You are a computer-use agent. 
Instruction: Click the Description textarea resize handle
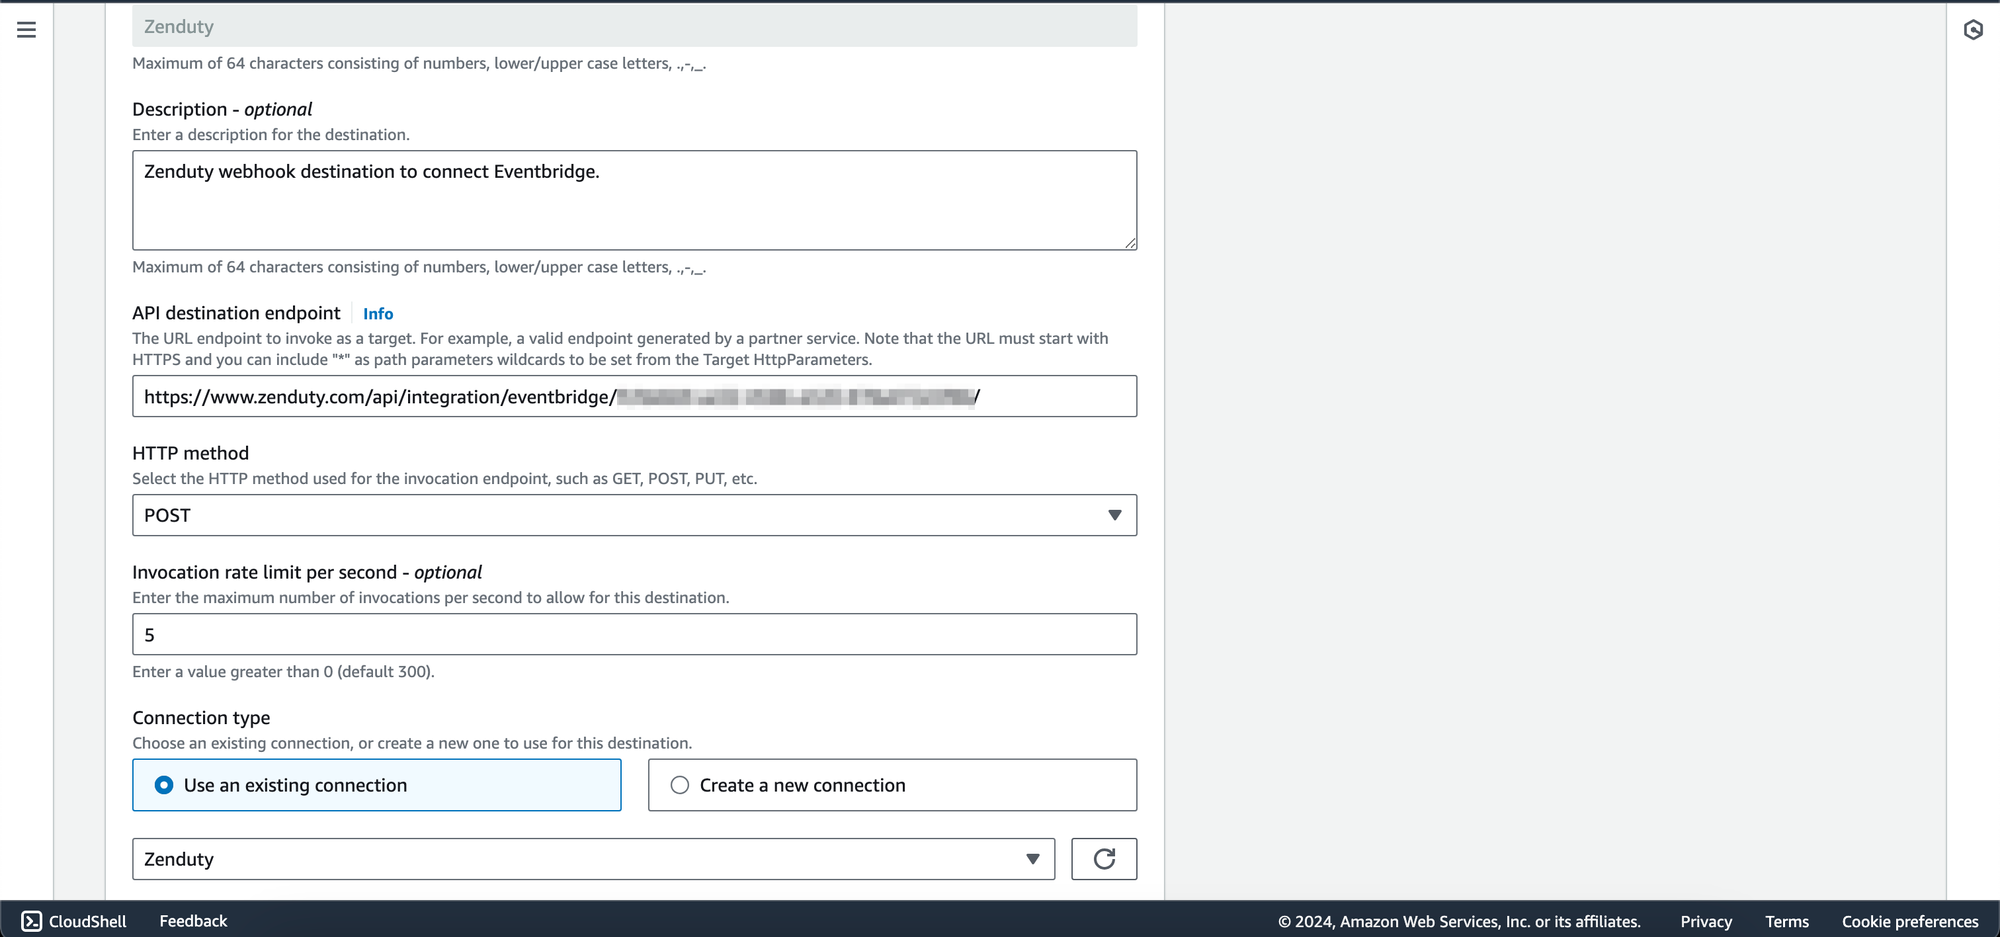click(1130, 242)
